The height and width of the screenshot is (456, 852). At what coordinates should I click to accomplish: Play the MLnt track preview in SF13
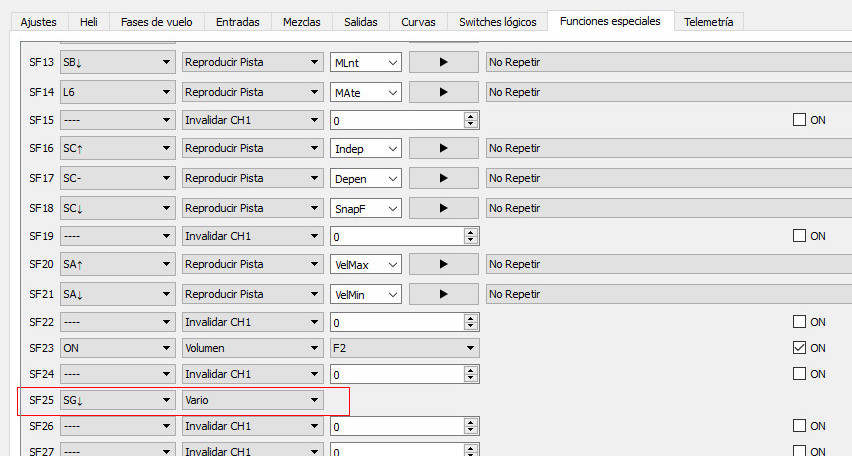[x=443, y=62]
